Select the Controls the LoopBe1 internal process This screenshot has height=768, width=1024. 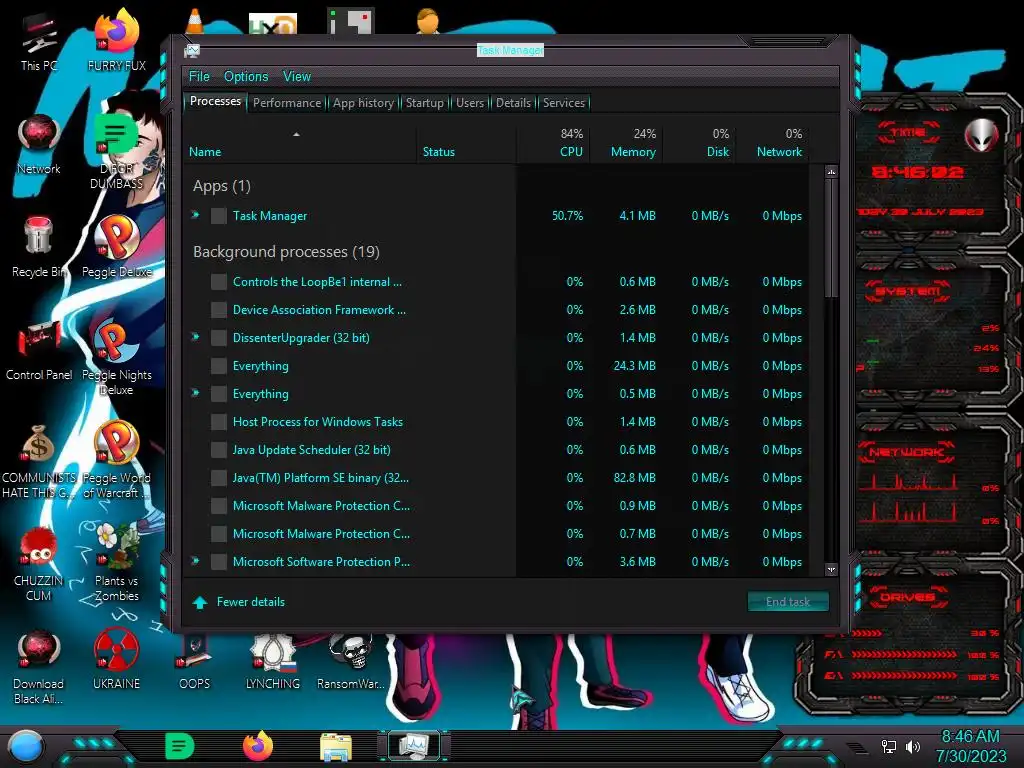[498, 282]
